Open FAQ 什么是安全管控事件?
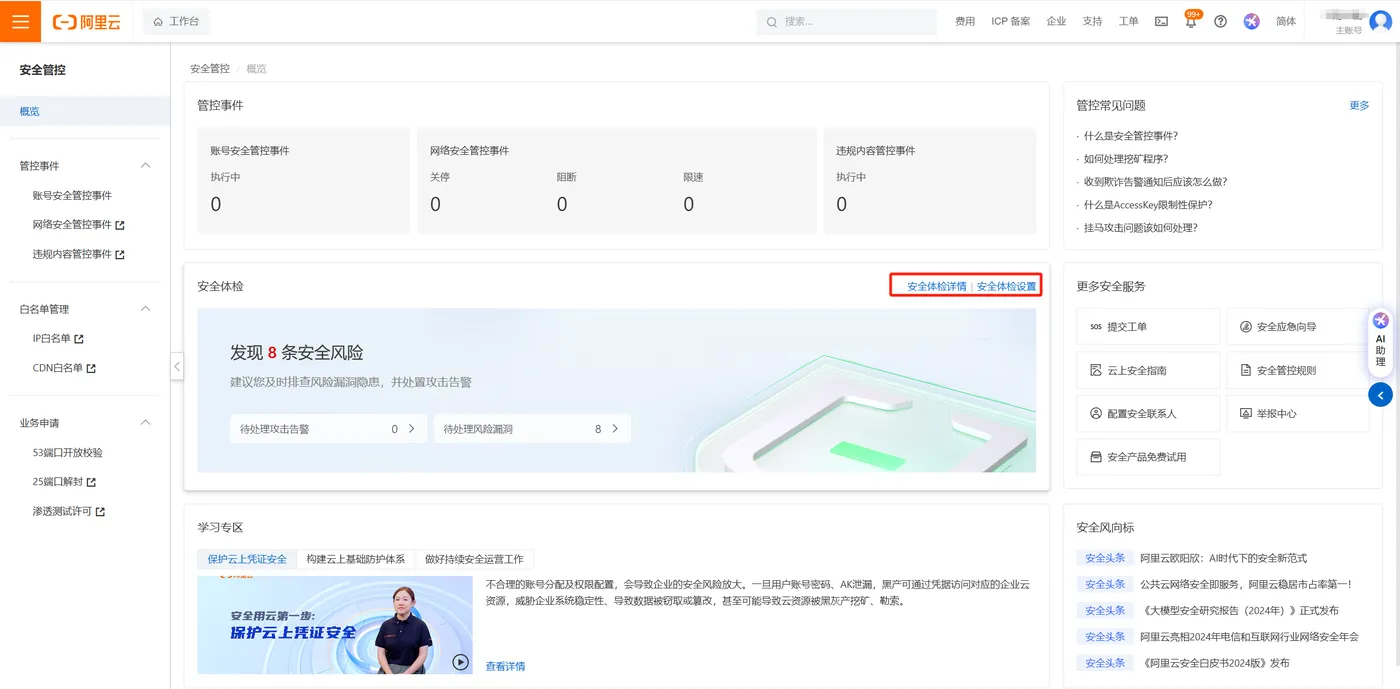 1130,136
